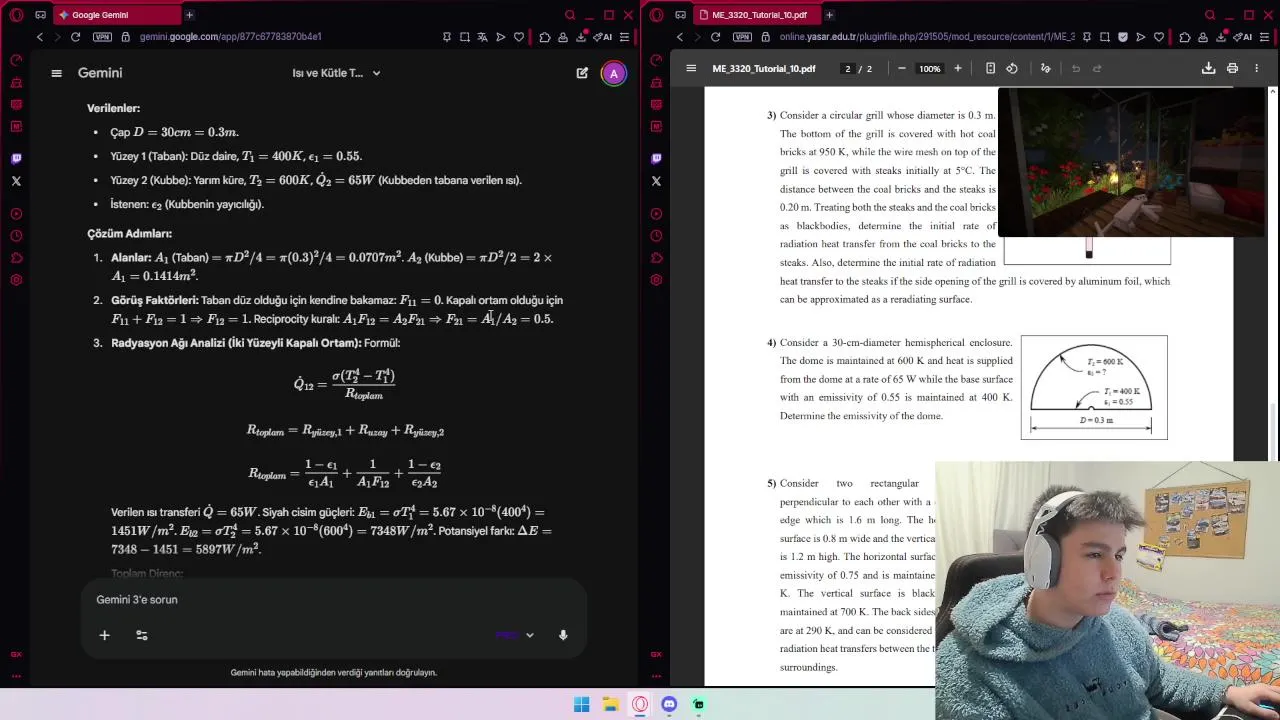Click the online.yasar.edu.tr address bar

927,37
